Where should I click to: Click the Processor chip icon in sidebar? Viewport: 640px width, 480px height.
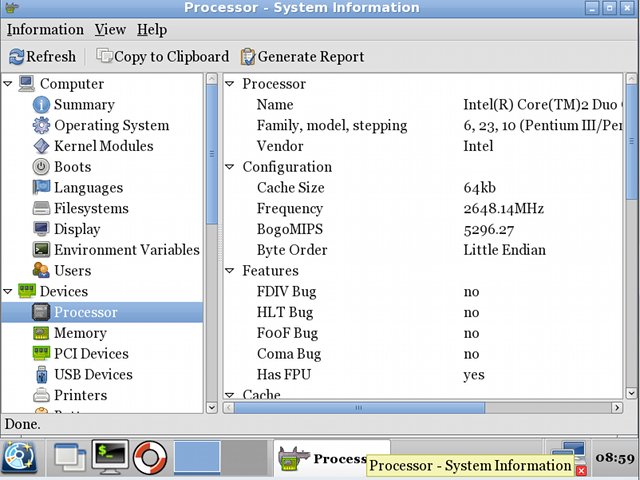pos(41,312)
